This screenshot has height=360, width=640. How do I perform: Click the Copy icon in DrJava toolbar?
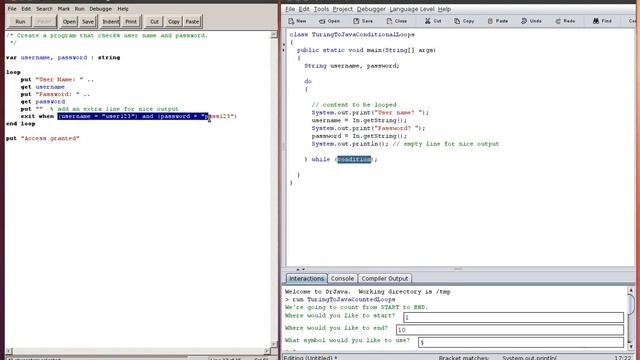[x=464, y=21]
